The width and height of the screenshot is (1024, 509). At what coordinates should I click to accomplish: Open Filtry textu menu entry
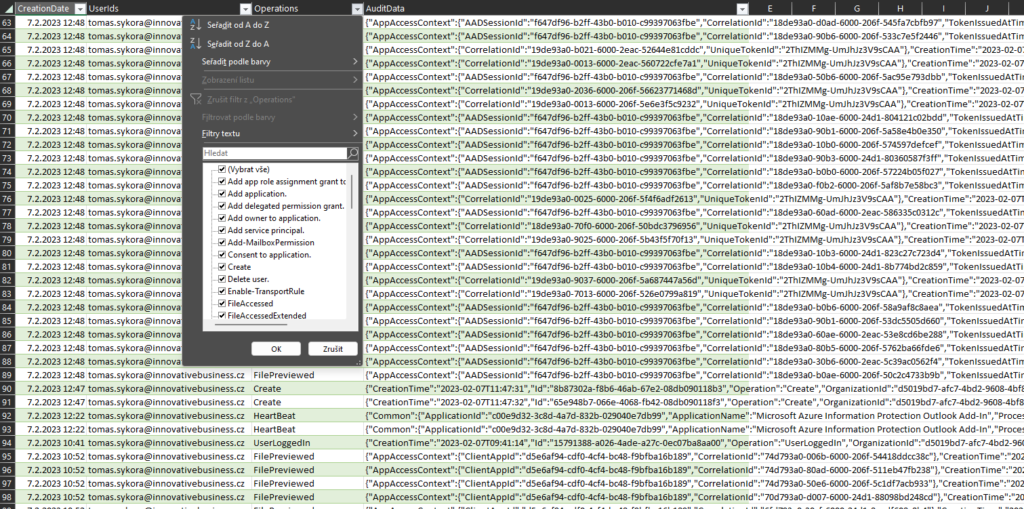[221, 133]
